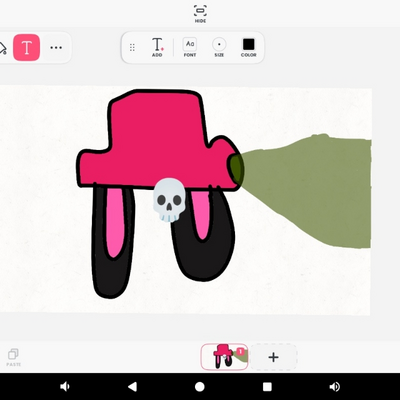This screenshot has height=400, width=400.
Task: Open the three-dots more tools menu
Action: pos(56,48)
